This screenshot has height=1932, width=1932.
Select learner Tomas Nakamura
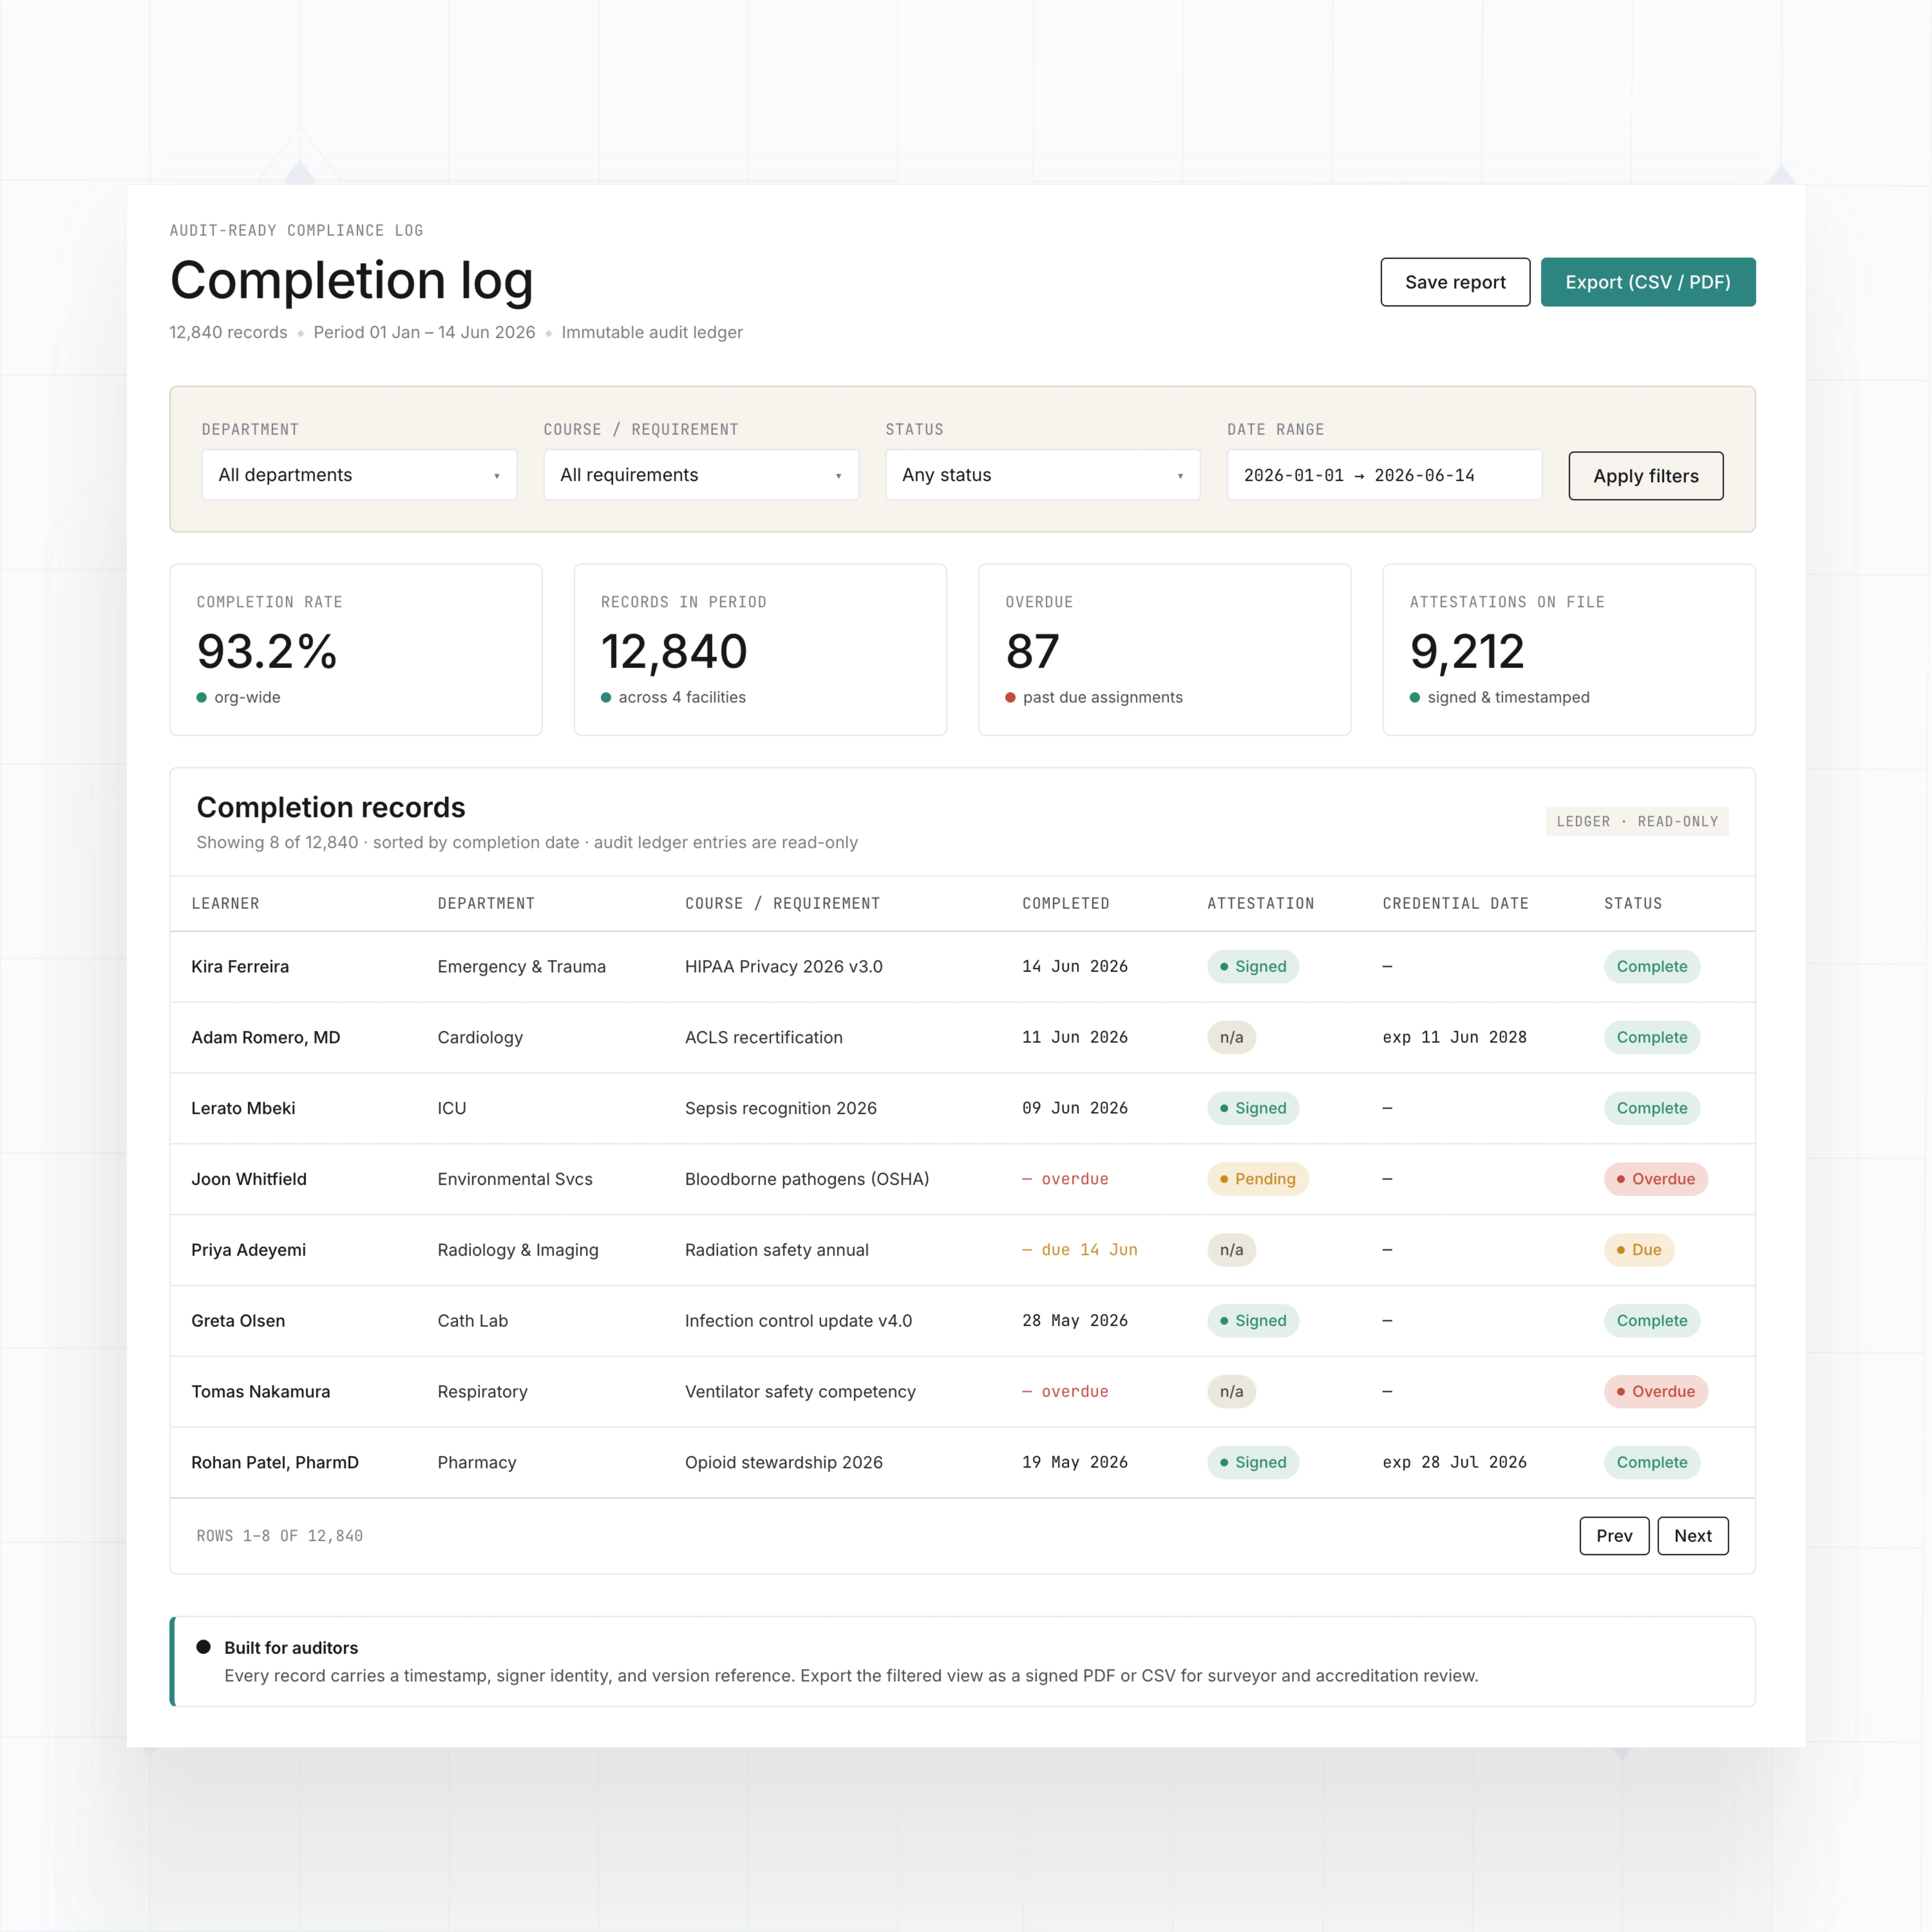pos(261,1392)
